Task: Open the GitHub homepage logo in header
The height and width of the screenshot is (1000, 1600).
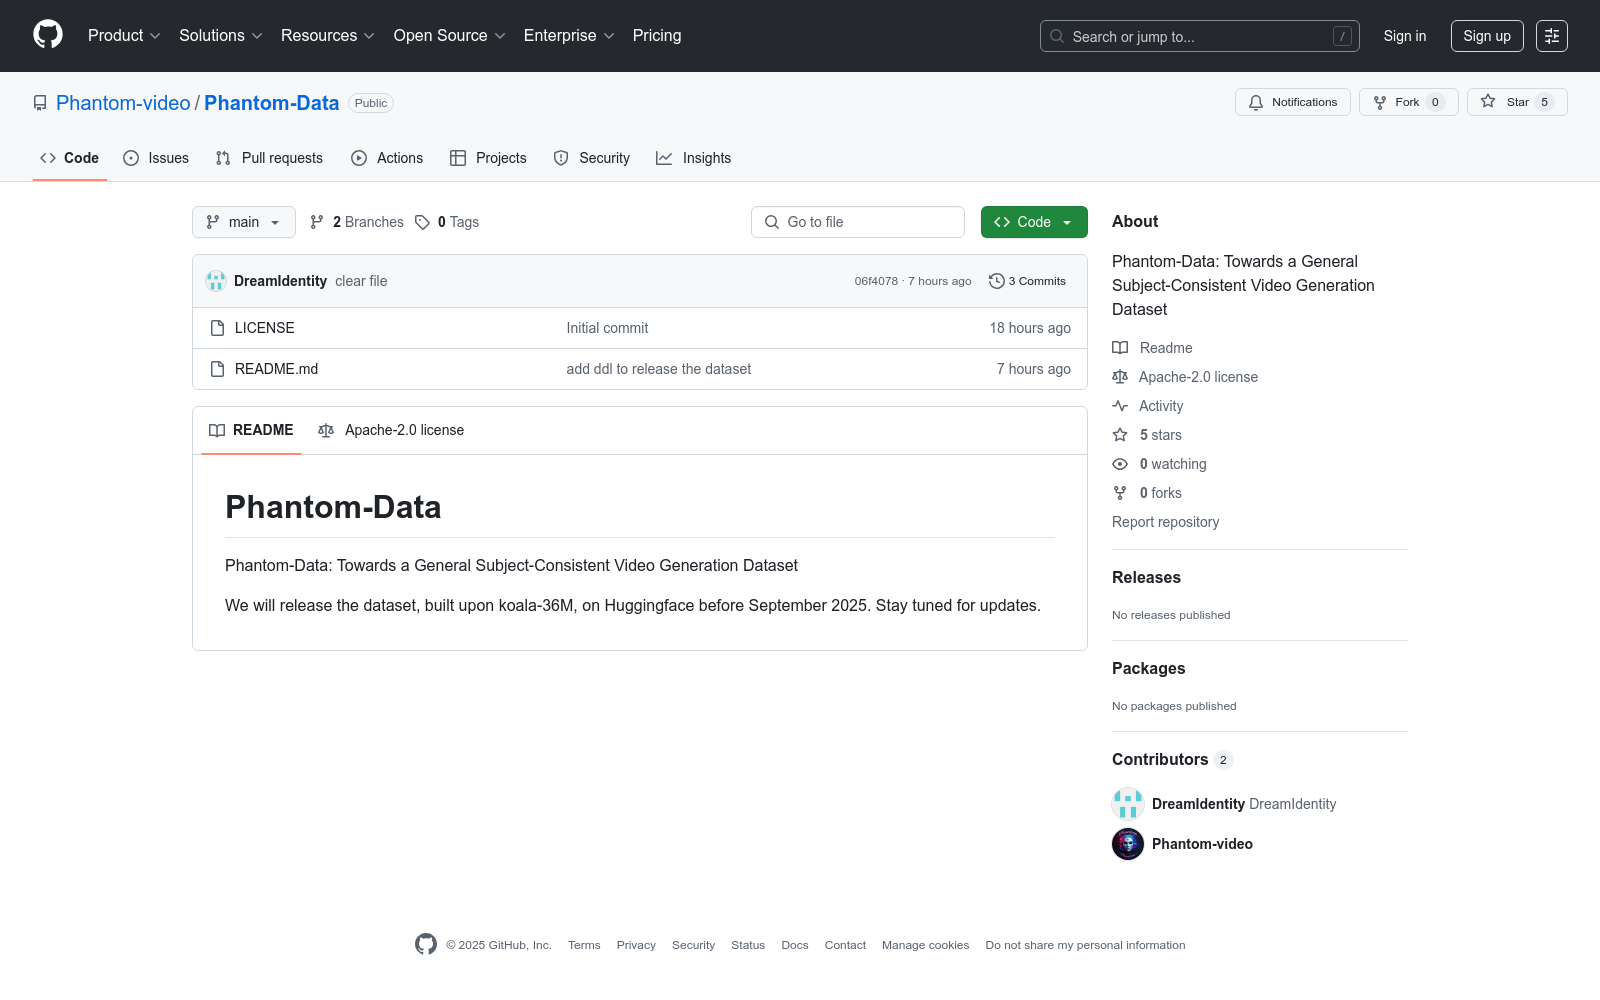Action: (48, 35)
